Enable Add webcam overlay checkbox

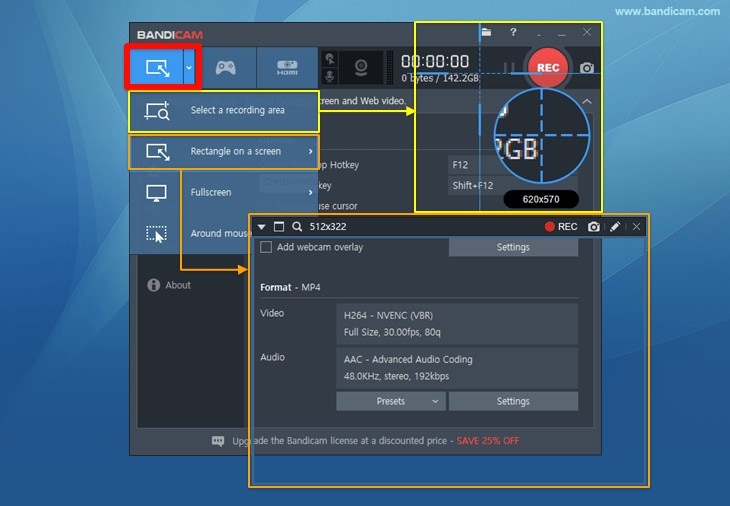coord(266,247)
